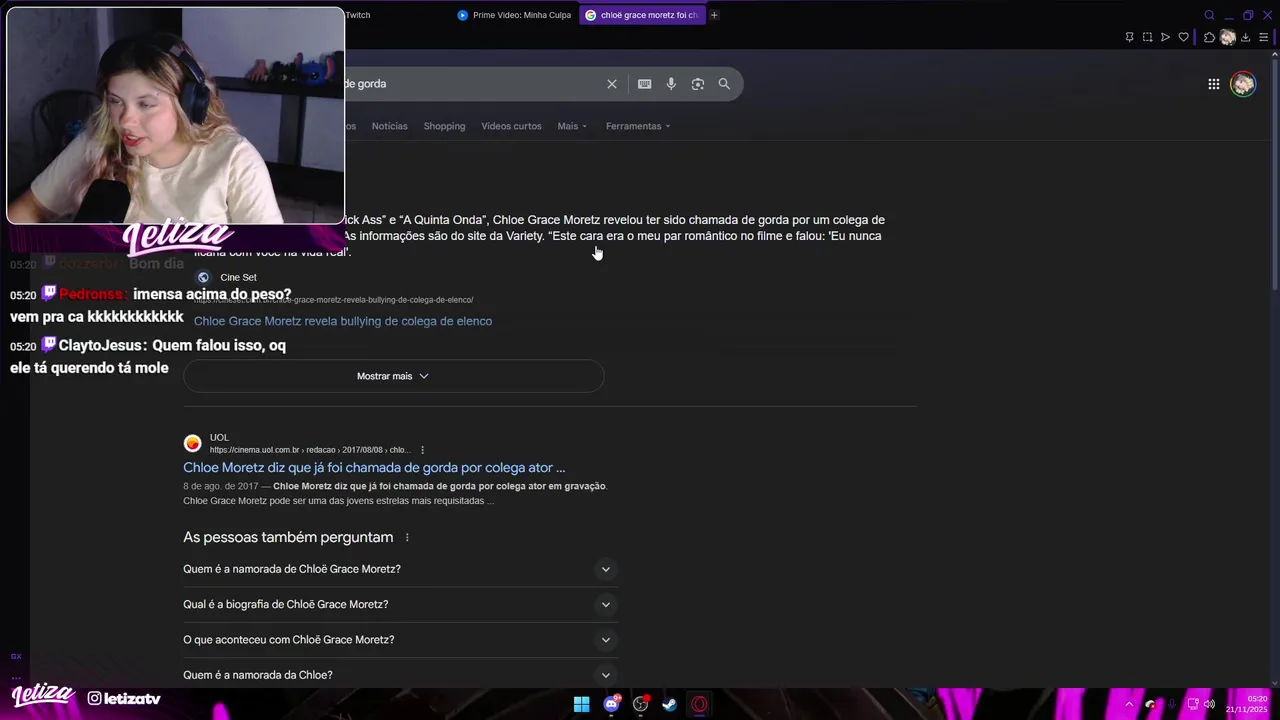Open Opera extensions cube icon
This screenshot has height=720, width=1280.
point(1209,37)
